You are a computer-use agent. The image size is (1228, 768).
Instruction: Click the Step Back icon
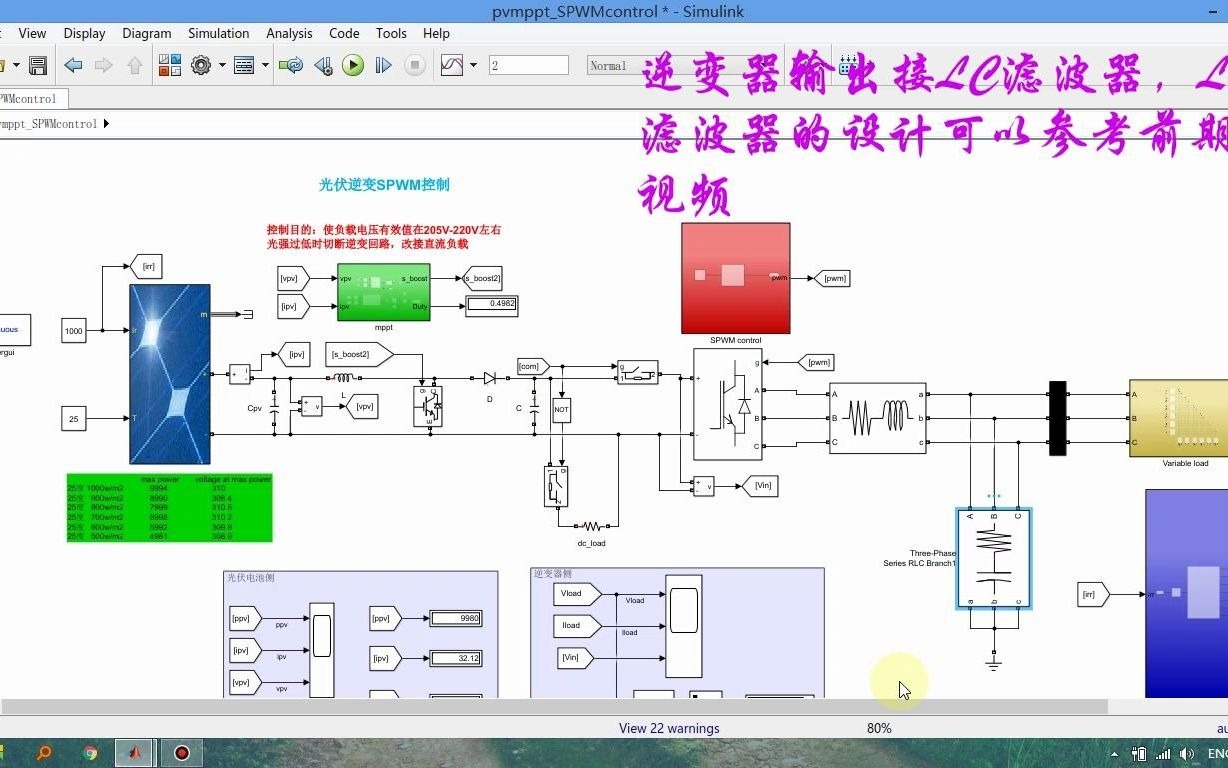[322, 65]
